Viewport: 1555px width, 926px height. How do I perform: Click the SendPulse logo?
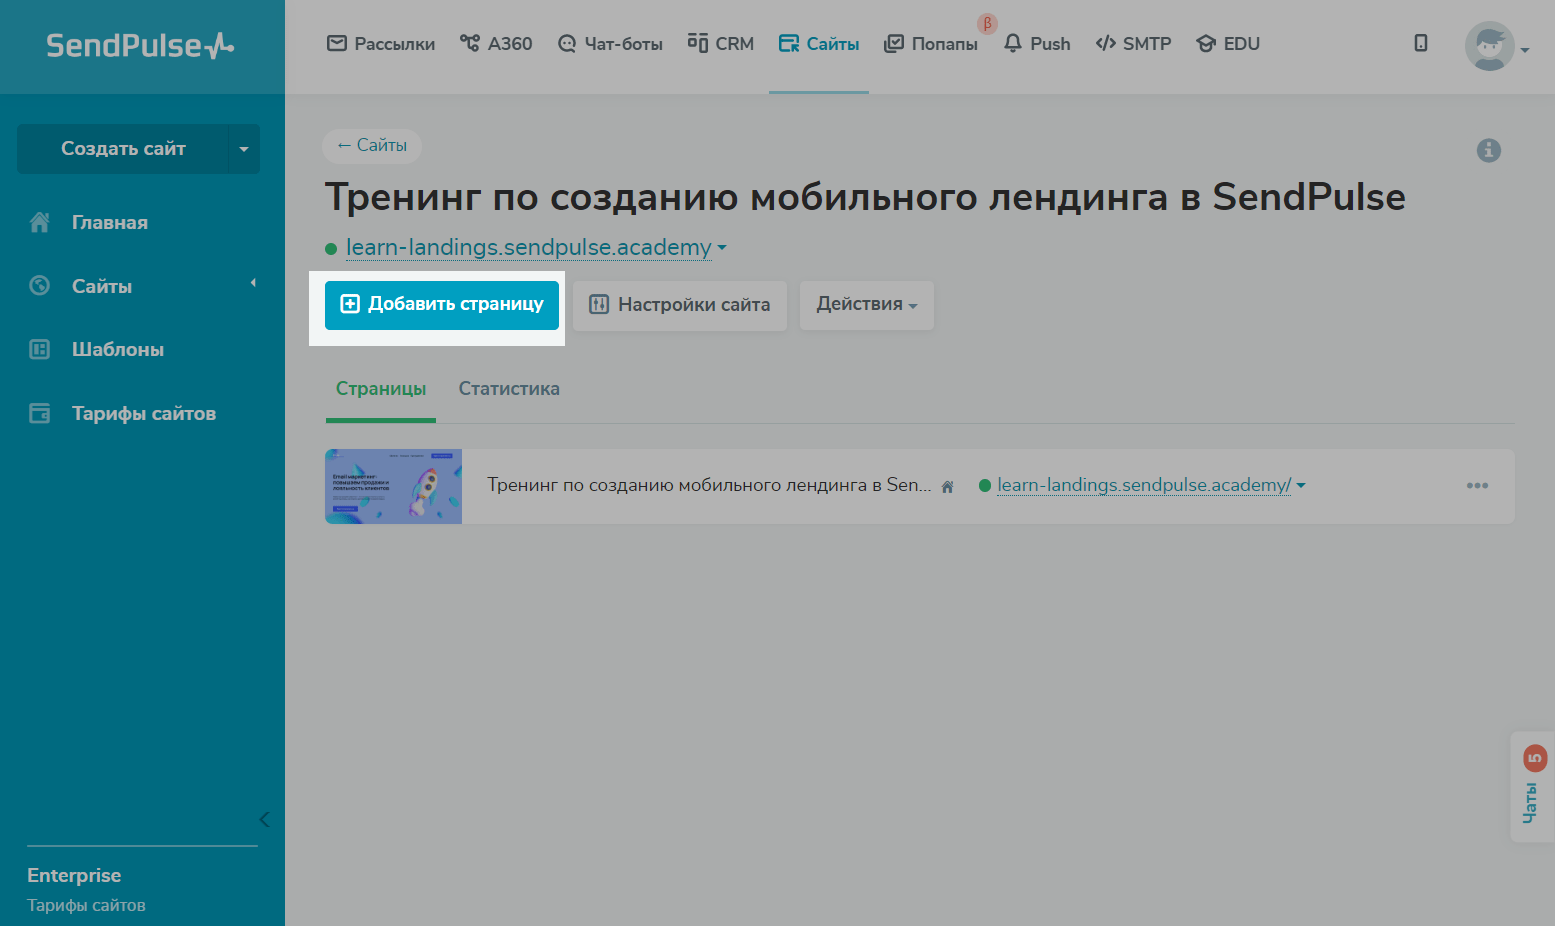click(x=140, y=46)
